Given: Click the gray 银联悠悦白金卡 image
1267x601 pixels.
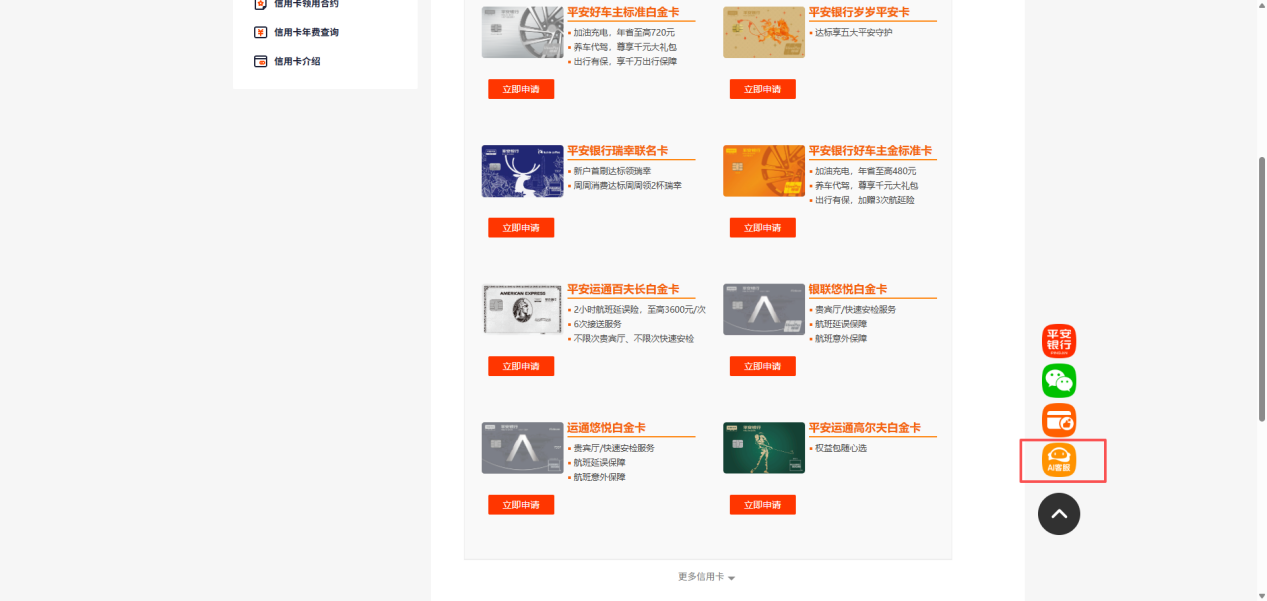Looking at the screenshot, I should [x=764, y=309].
